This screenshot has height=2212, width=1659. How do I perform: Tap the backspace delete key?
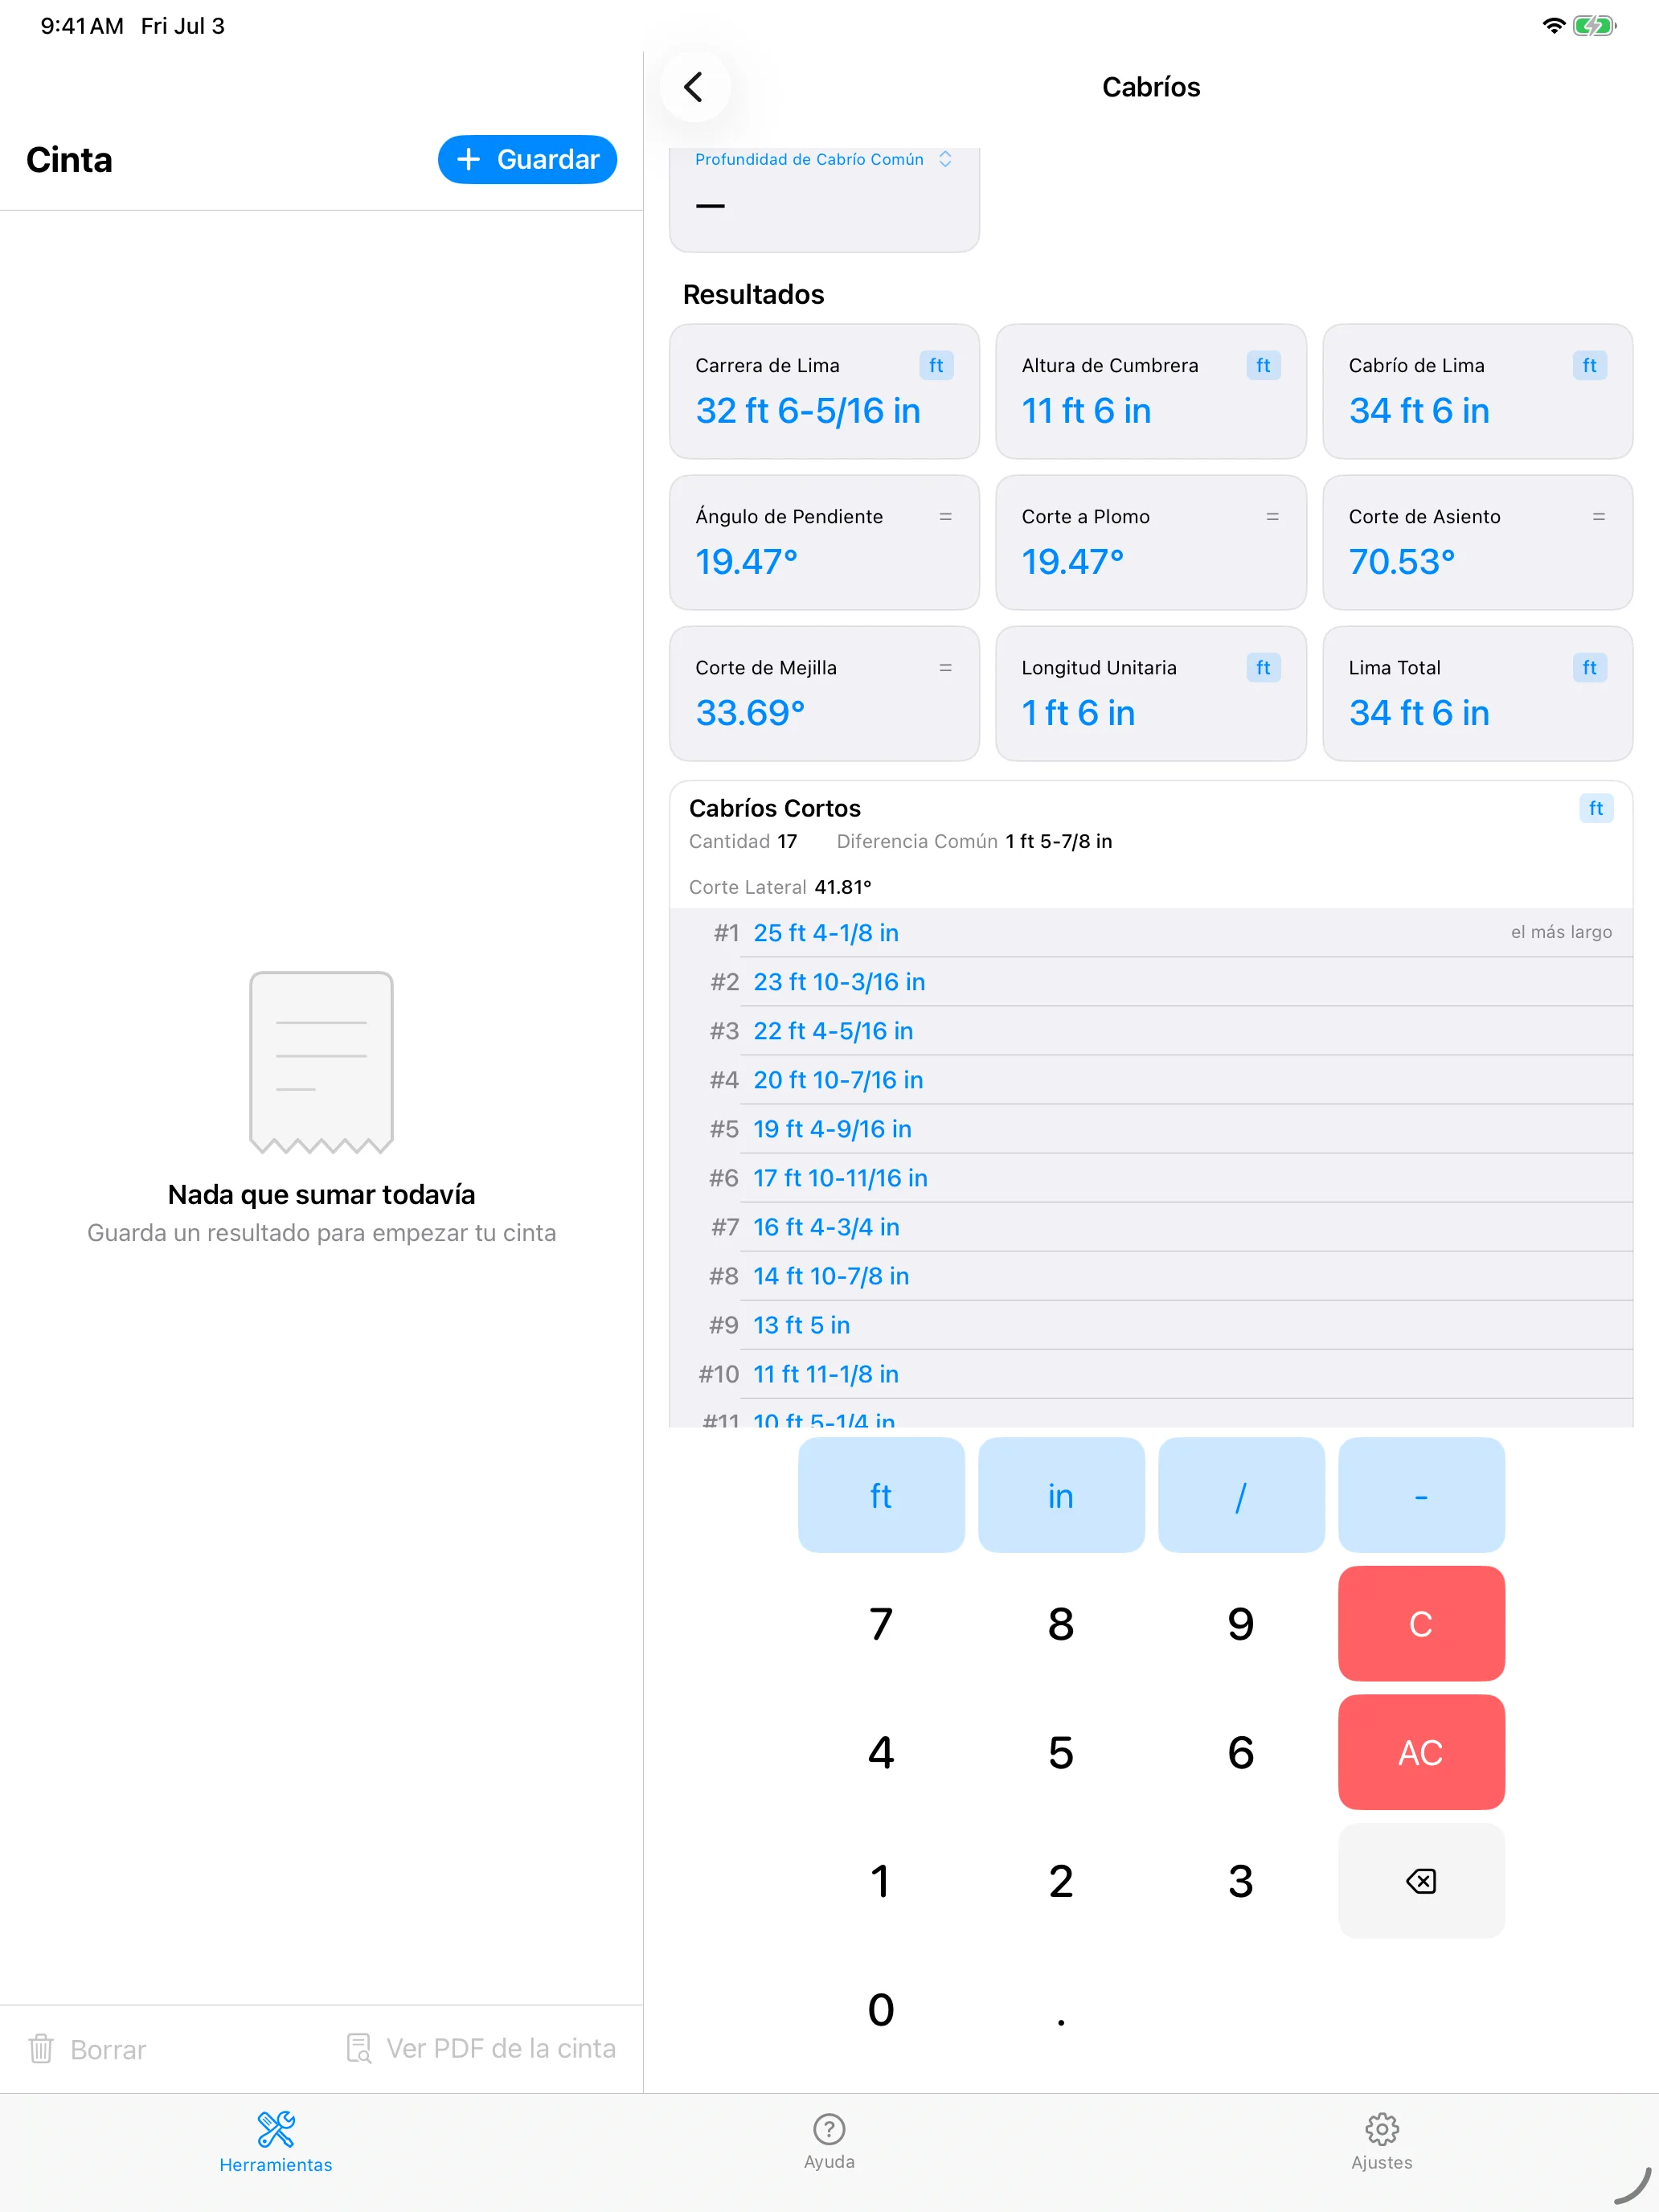coord(1421,1881)
